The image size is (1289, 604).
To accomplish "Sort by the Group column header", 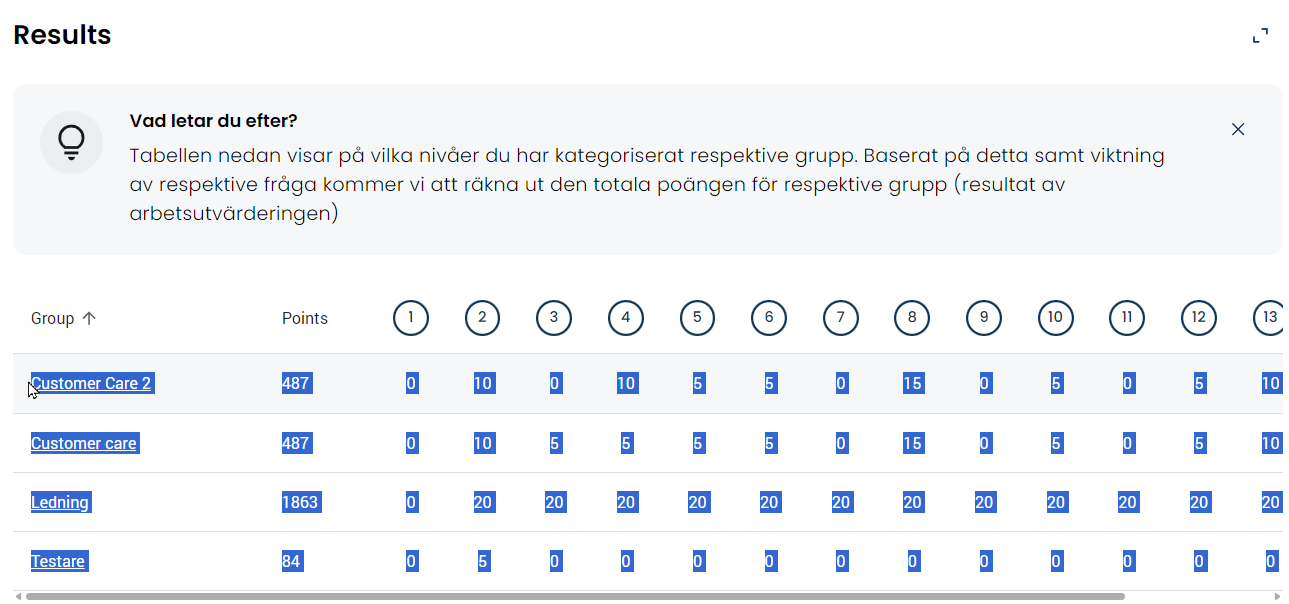I will (53, 318).
